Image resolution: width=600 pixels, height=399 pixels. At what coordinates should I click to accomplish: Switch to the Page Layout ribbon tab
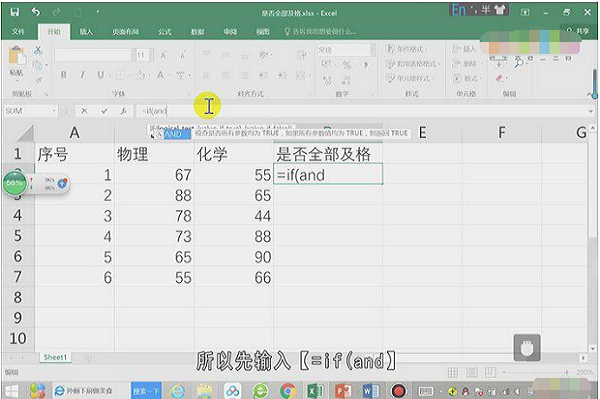point(126,32)
